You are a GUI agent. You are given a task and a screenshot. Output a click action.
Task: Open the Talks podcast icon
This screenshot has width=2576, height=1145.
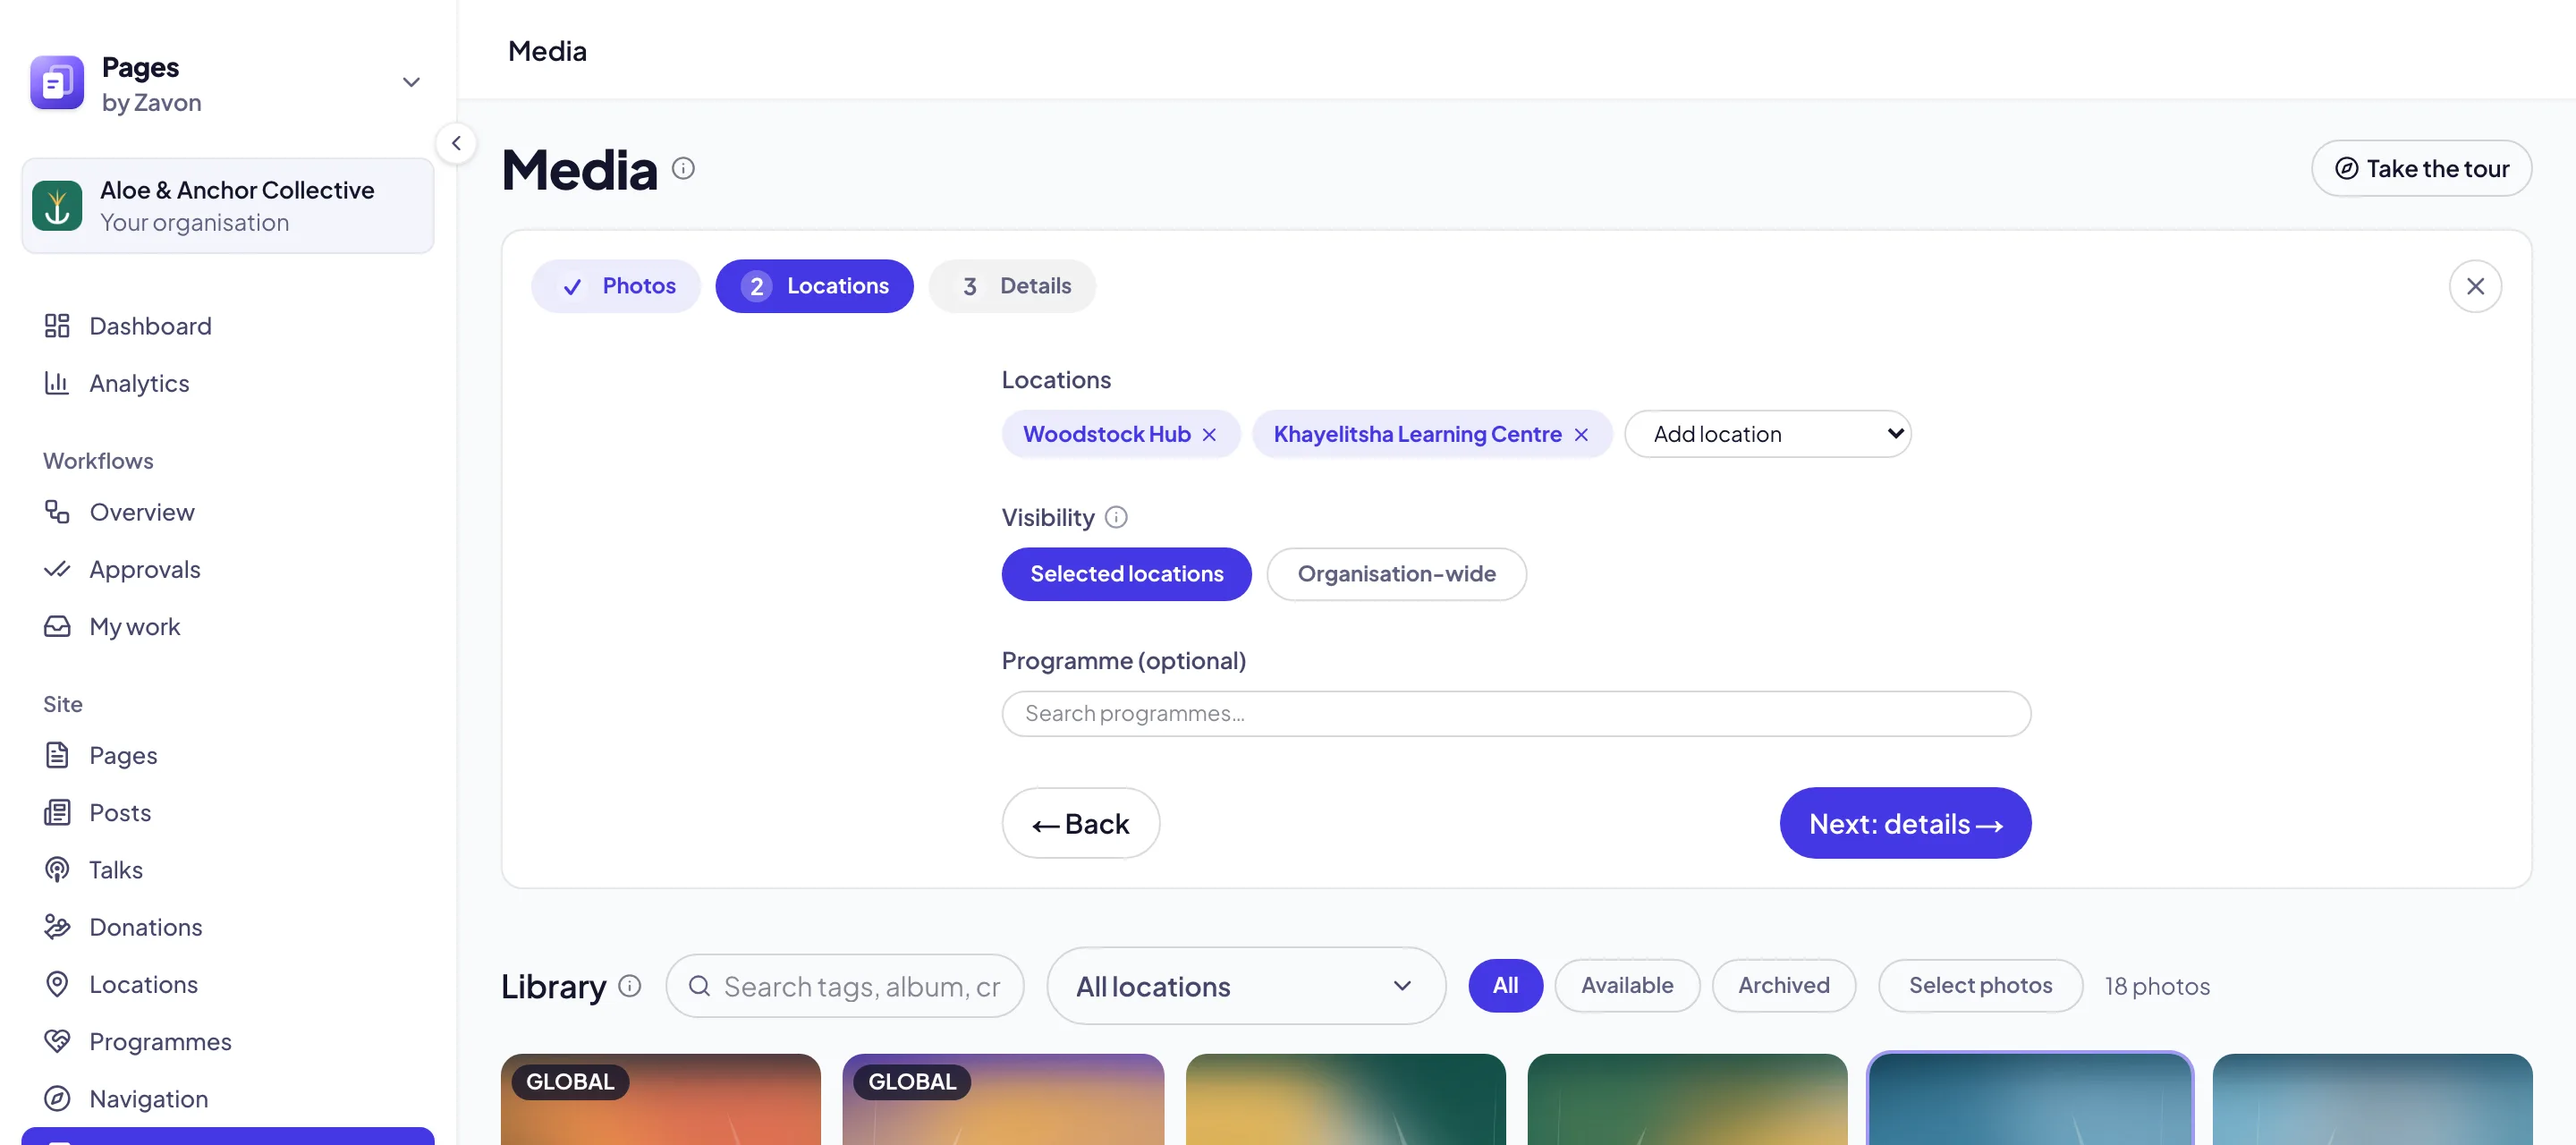coord(57,870)
